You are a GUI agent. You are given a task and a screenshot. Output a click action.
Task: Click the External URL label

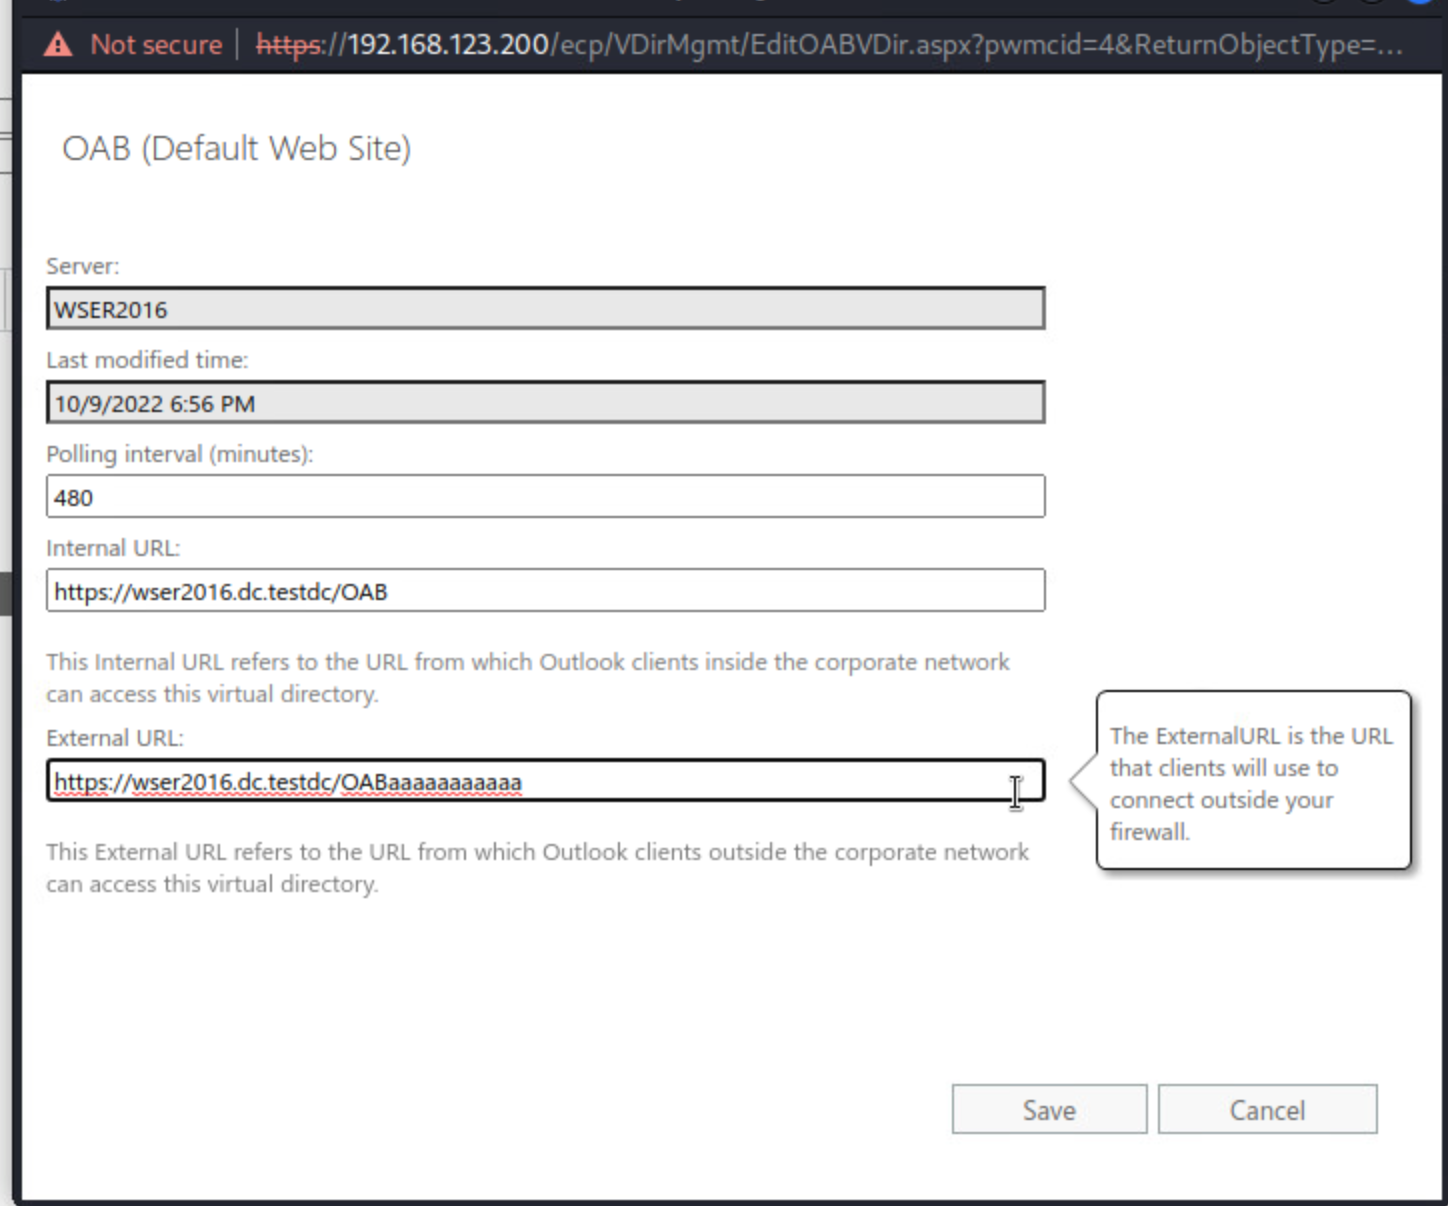115,738
